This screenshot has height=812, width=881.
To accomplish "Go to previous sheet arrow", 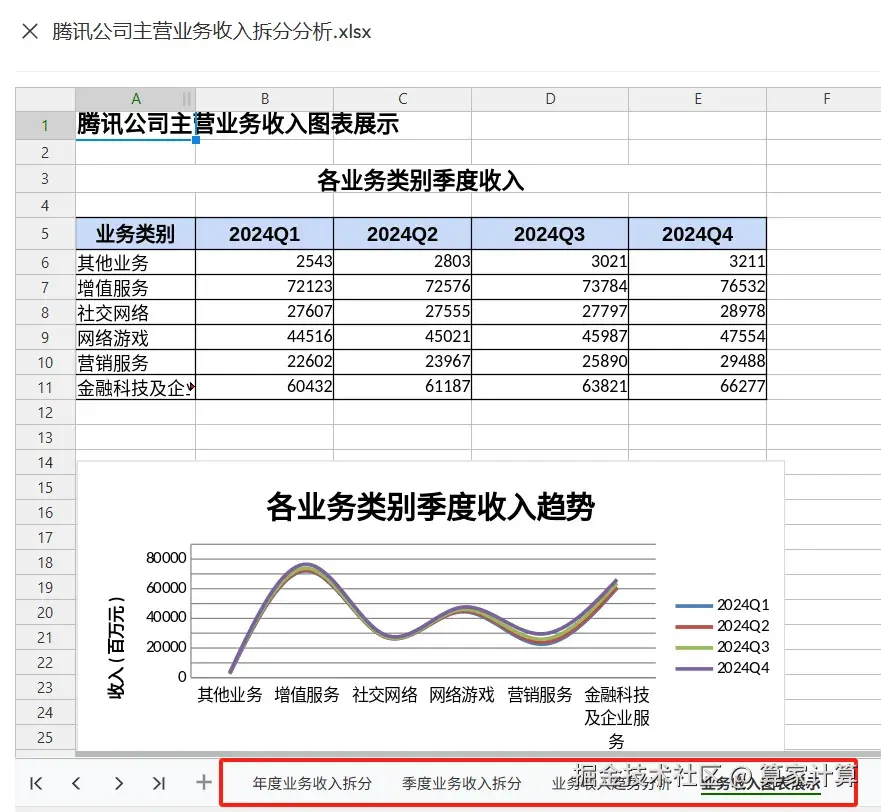I will [77, 783].
